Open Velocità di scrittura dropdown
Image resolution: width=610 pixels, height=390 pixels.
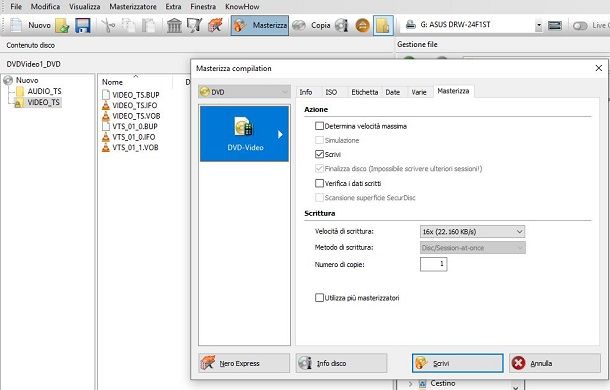[472, 232]
